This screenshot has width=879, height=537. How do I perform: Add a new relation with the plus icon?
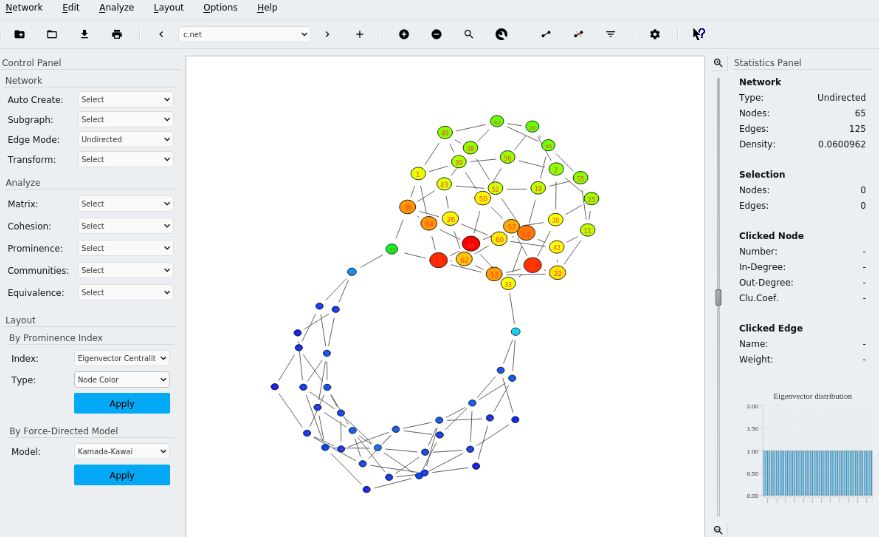359,34
